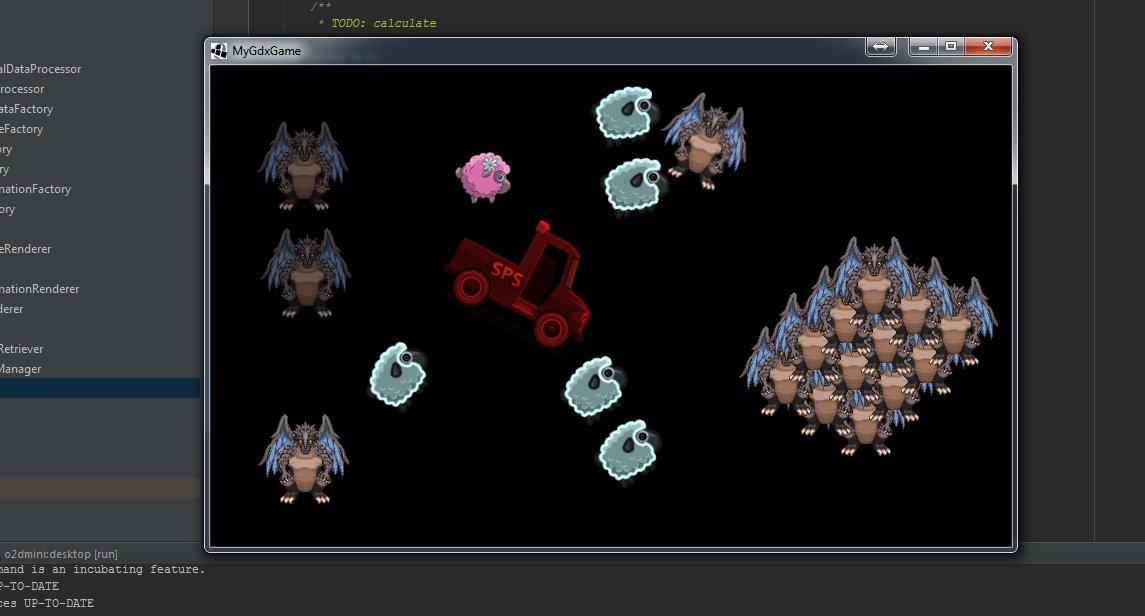Select the Manager item in the IDE tree
Image resolution: width=1145 pixels, height=616 pixels.
[x=20, y=369]
